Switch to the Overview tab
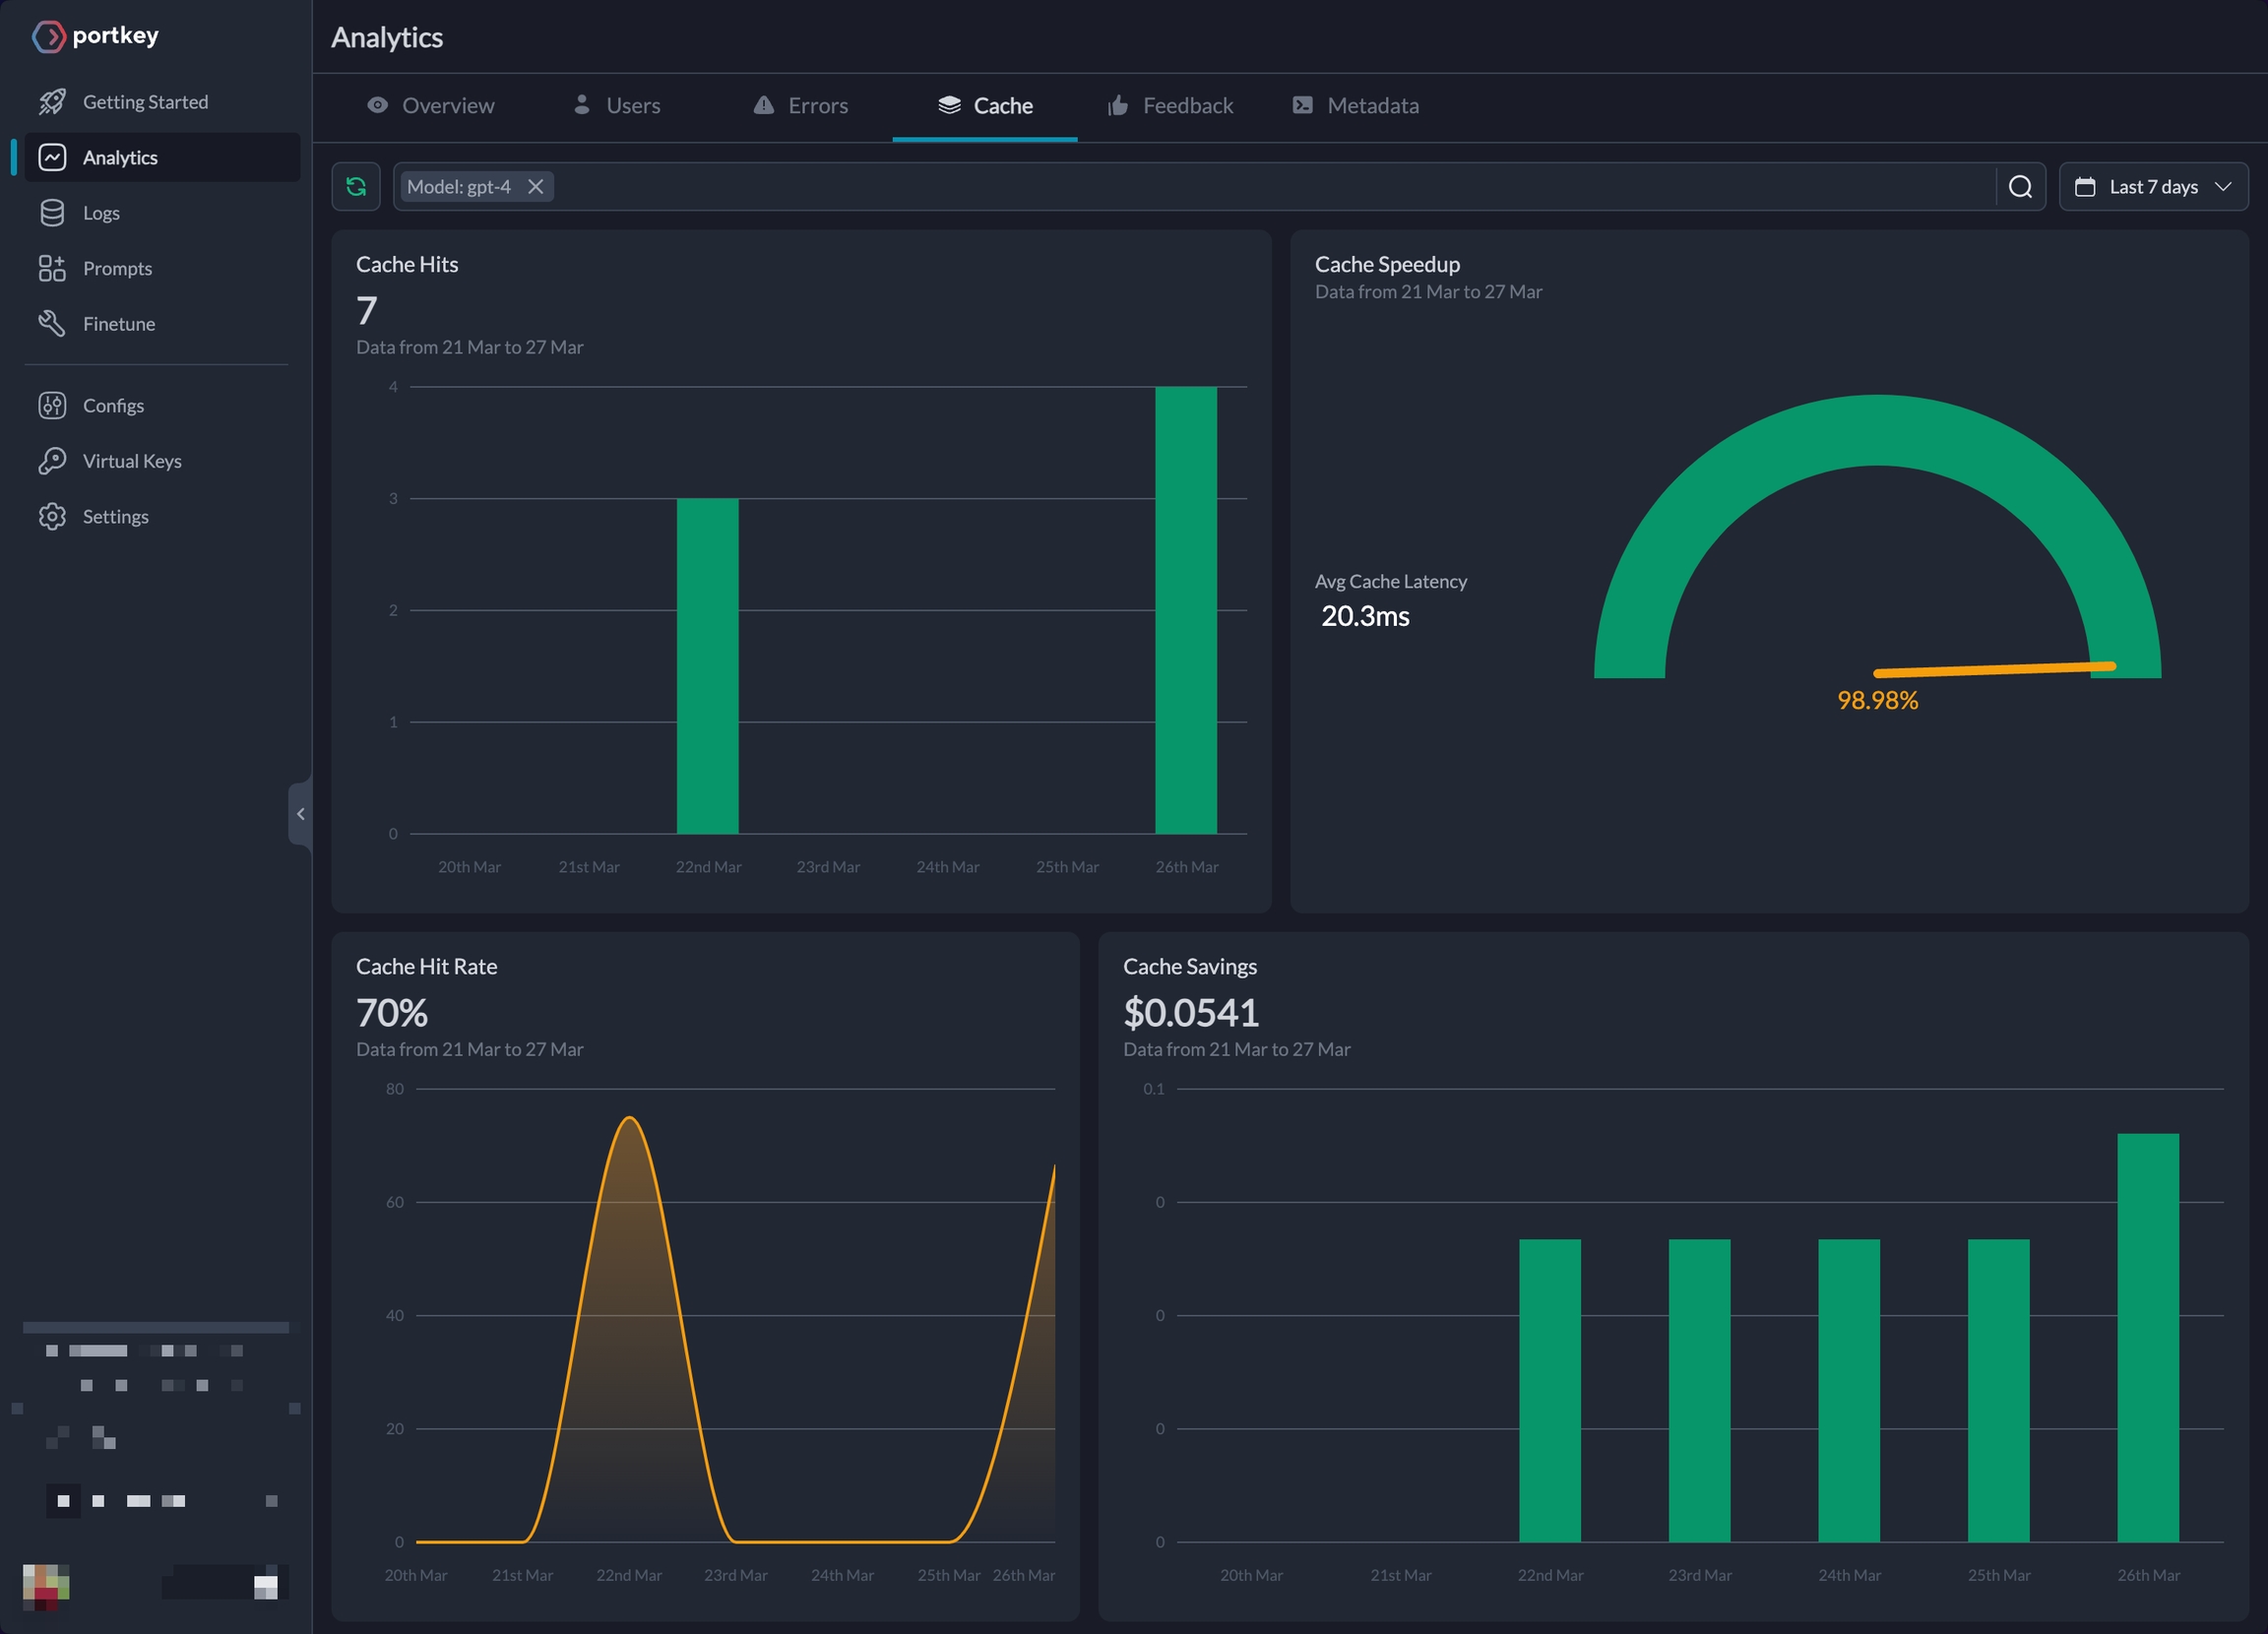2268x1634 pixels. tap(431, 106)
